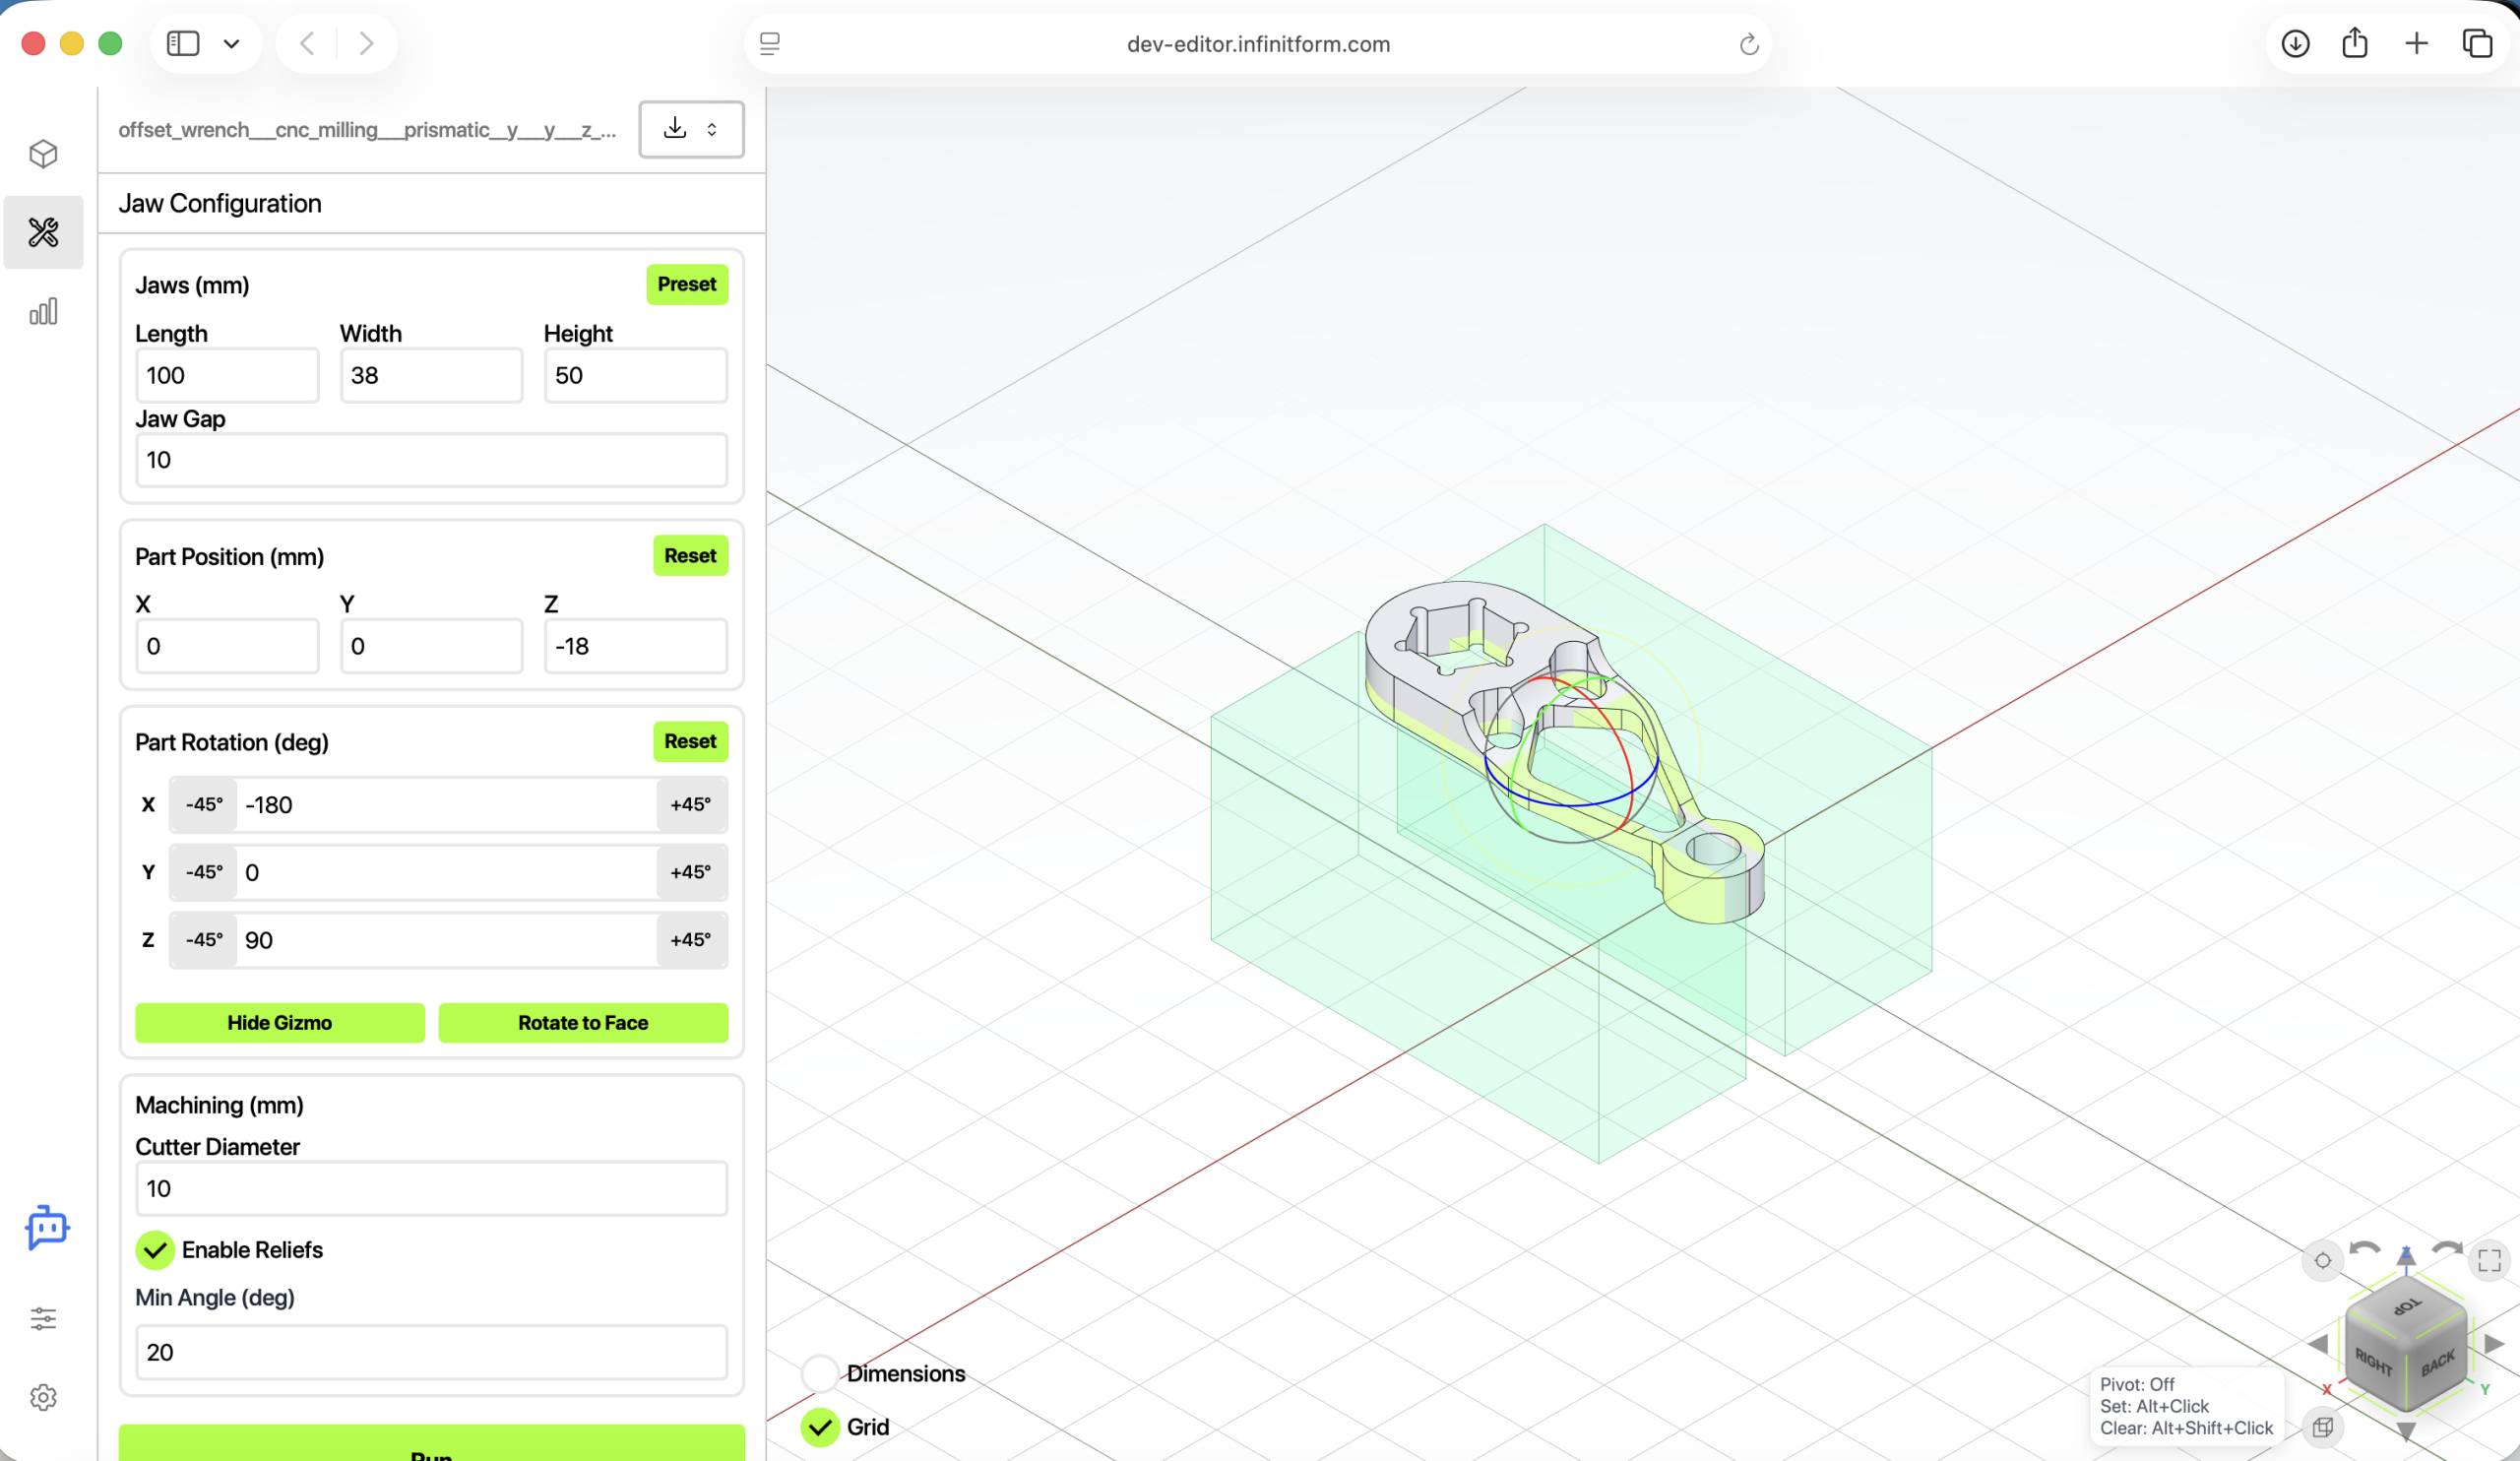Toggle the Grid checkbox

pyautogui.click(x=820, y=1427)
